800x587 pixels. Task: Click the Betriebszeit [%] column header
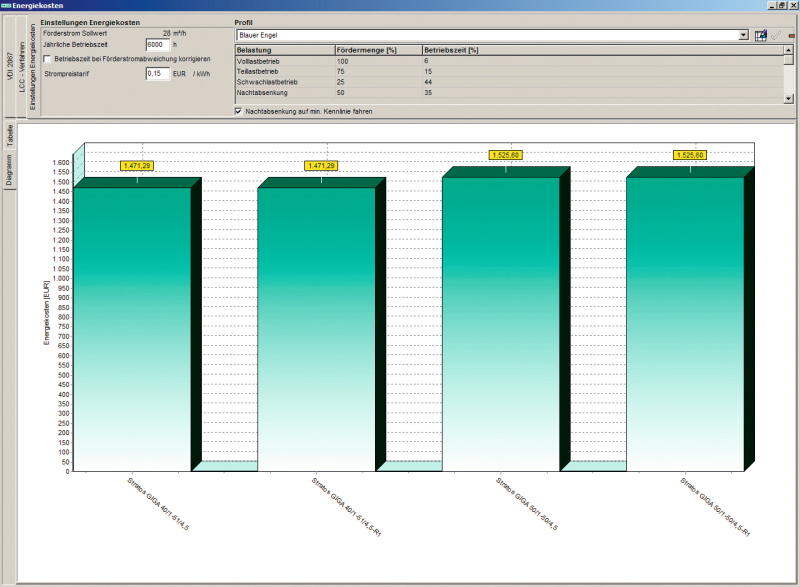click(603, 50)
